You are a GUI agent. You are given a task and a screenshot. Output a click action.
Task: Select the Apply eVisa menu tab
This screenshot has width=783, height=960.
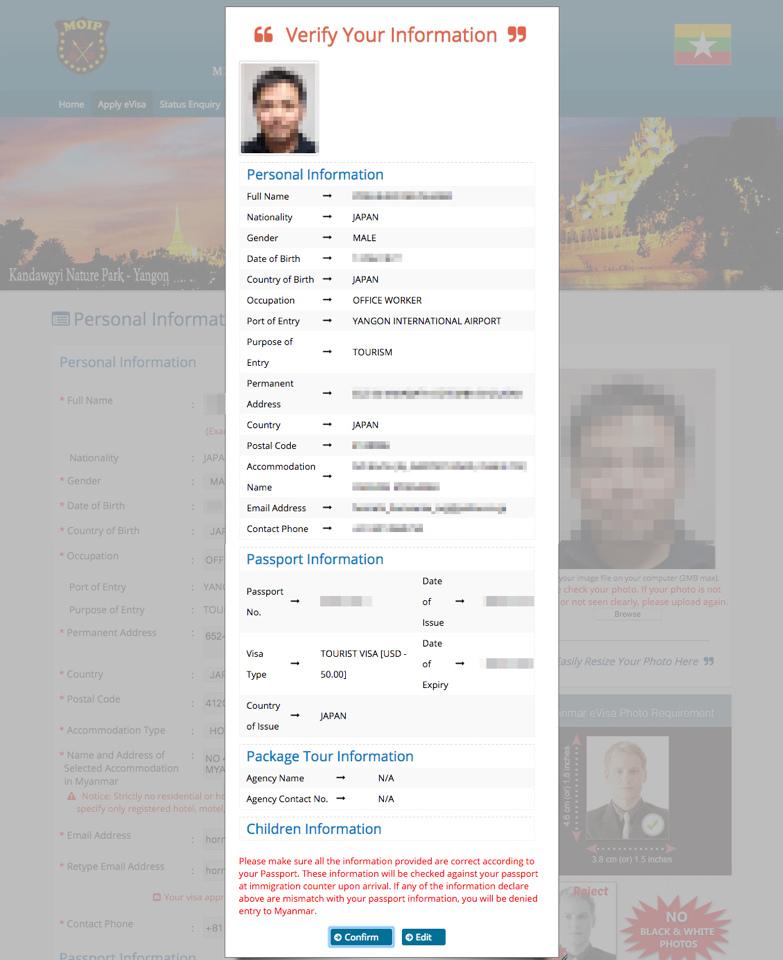(x=121, y=105)
